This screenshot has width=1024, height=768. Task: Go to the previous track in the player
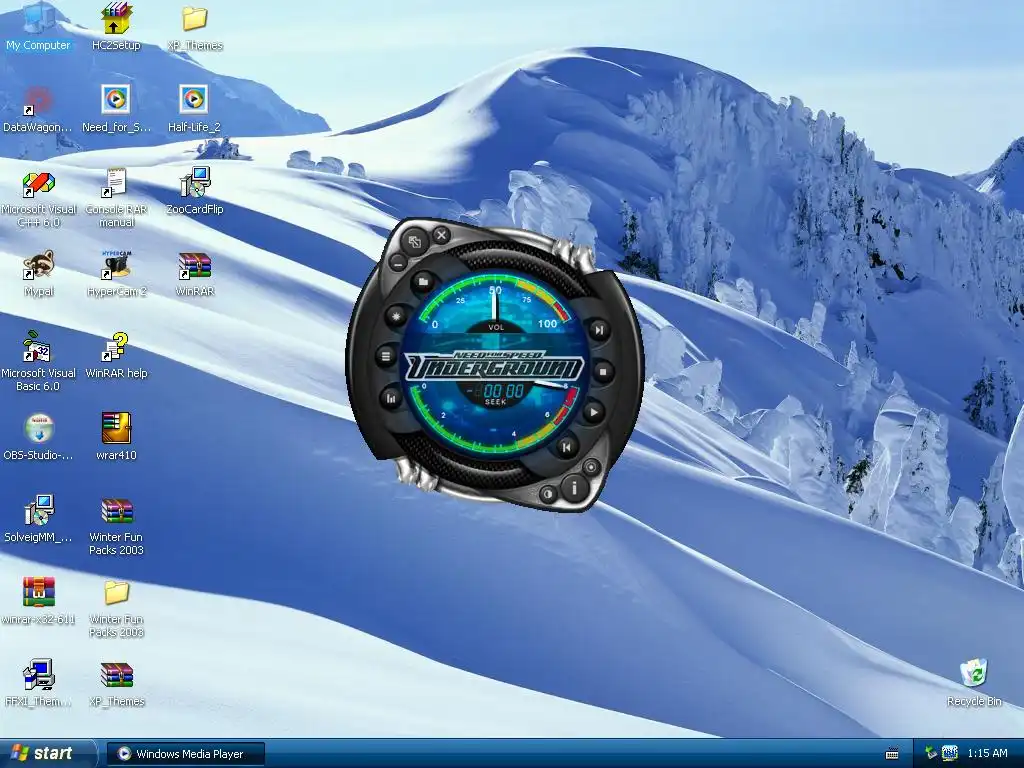coord(566,447)
